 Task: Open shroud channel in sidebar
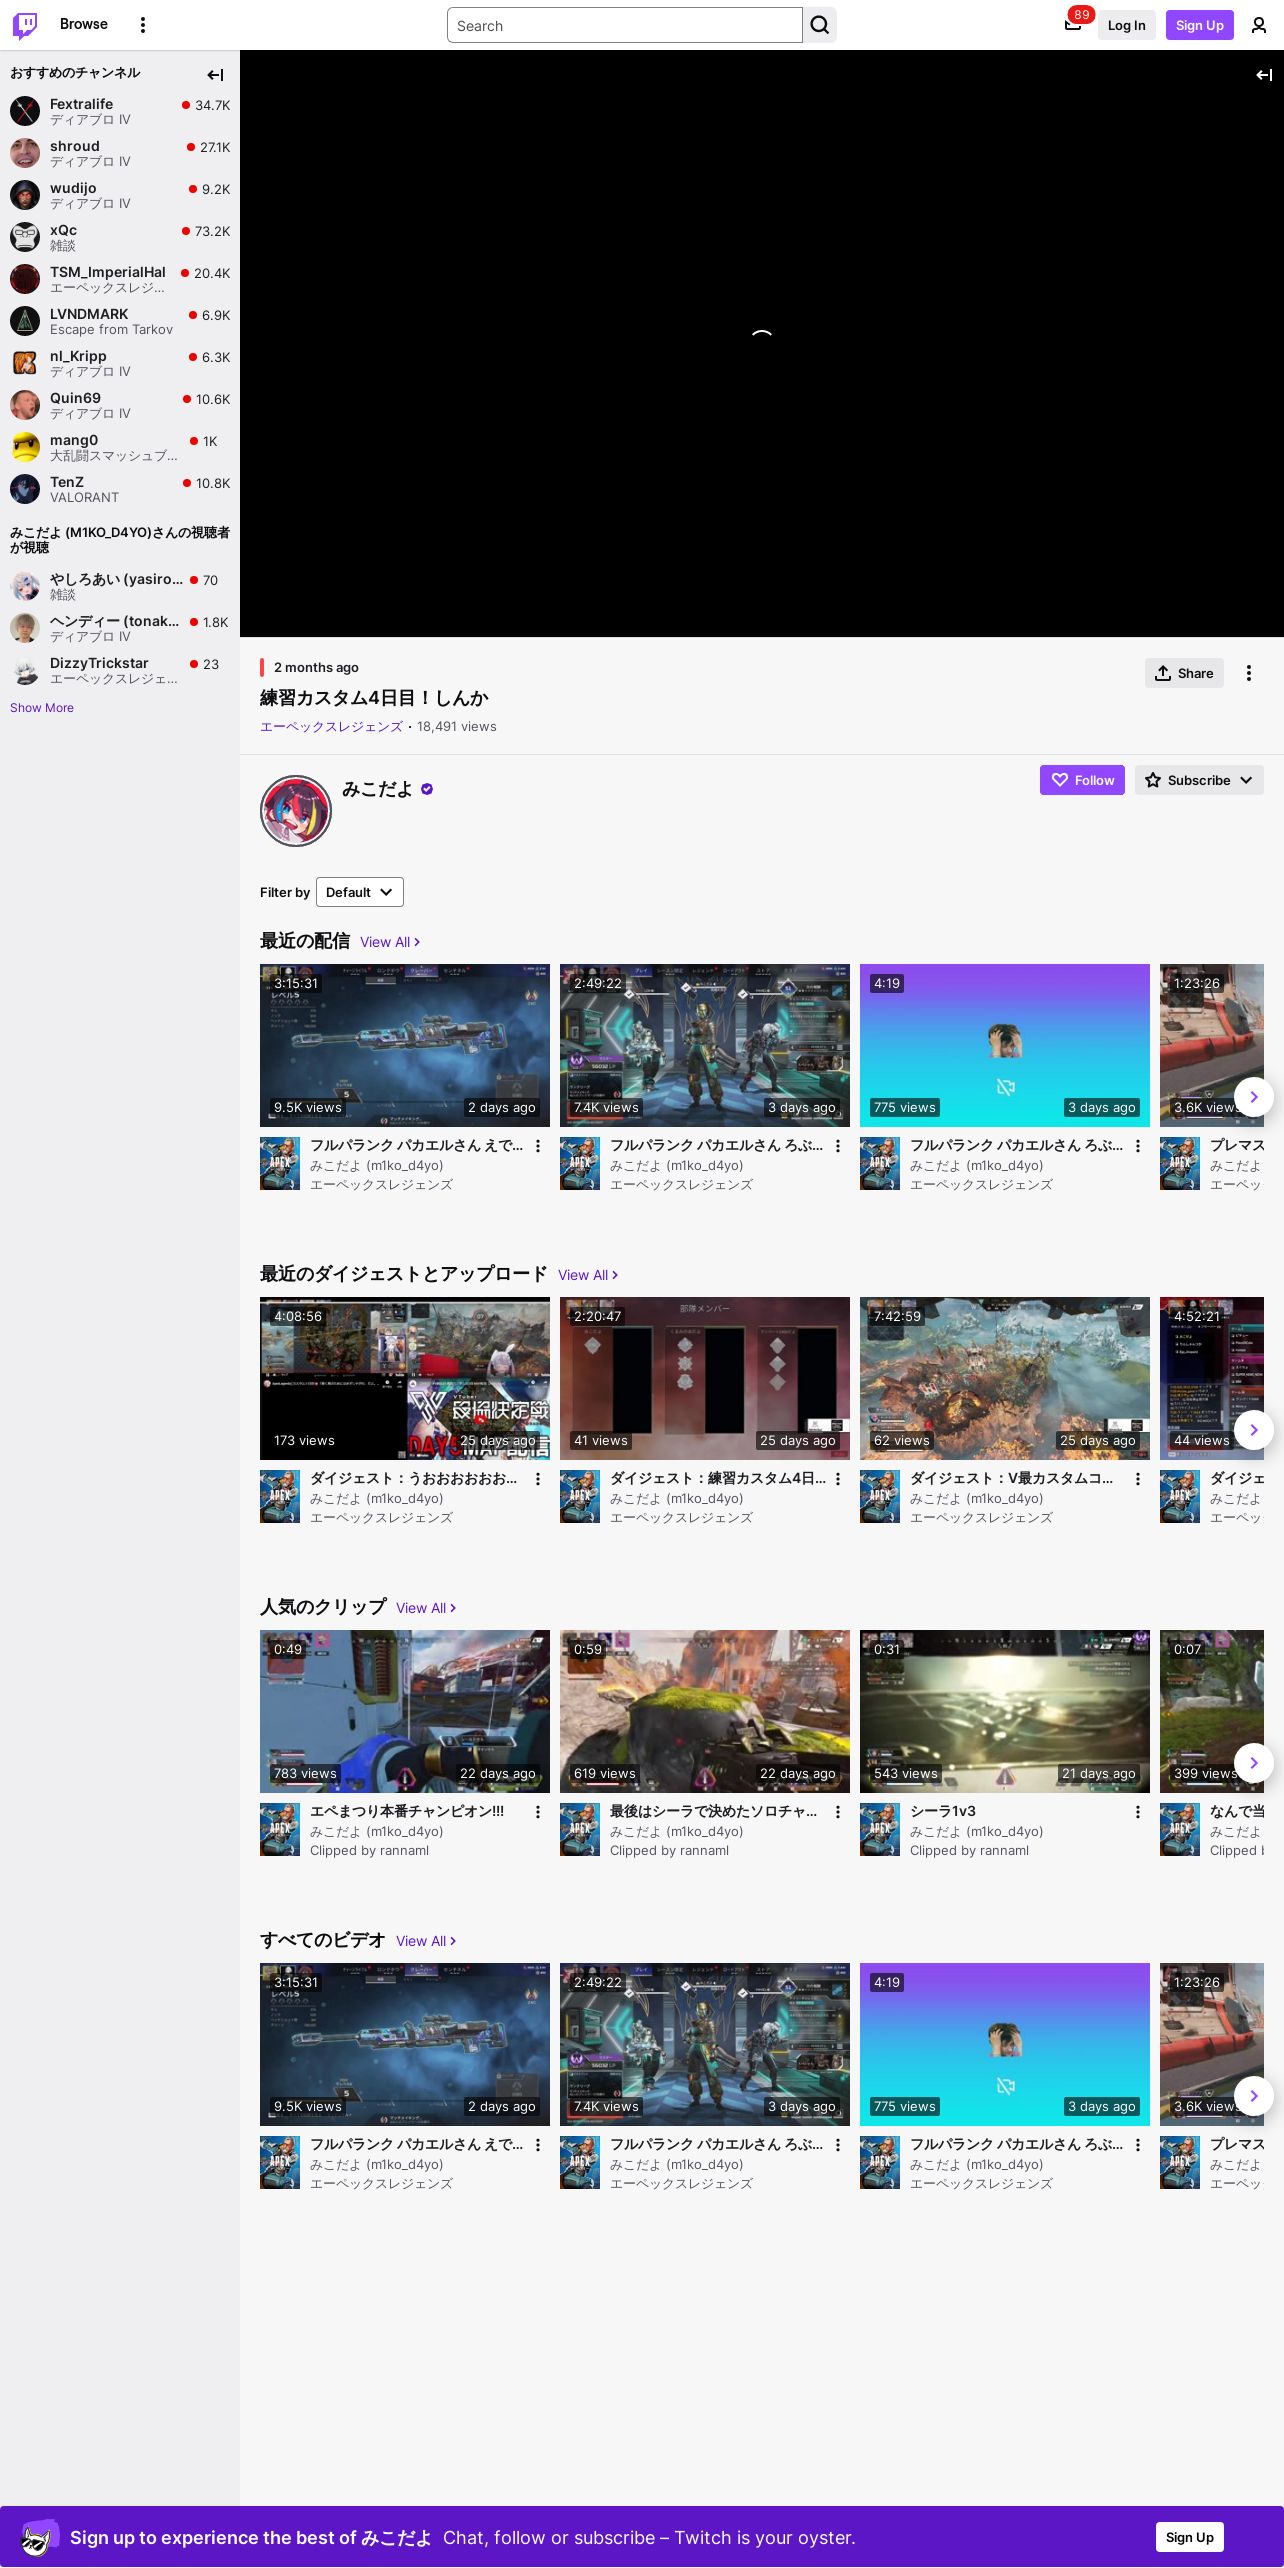pyautogui.click(x=120, y=153)
